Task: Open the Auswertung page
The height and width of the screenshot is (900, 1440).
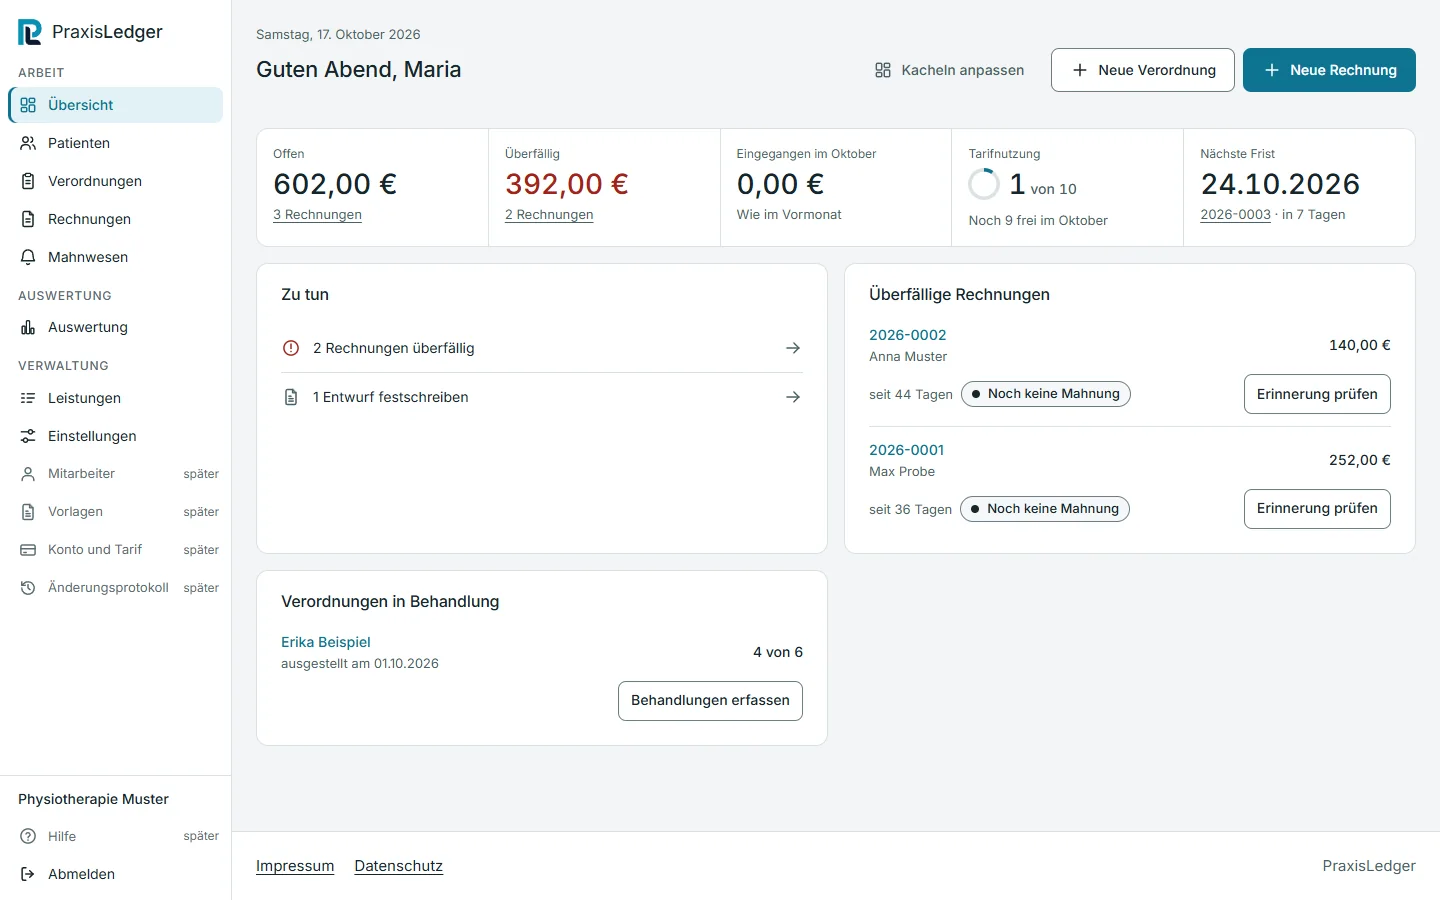Action: tap(116, 327)
